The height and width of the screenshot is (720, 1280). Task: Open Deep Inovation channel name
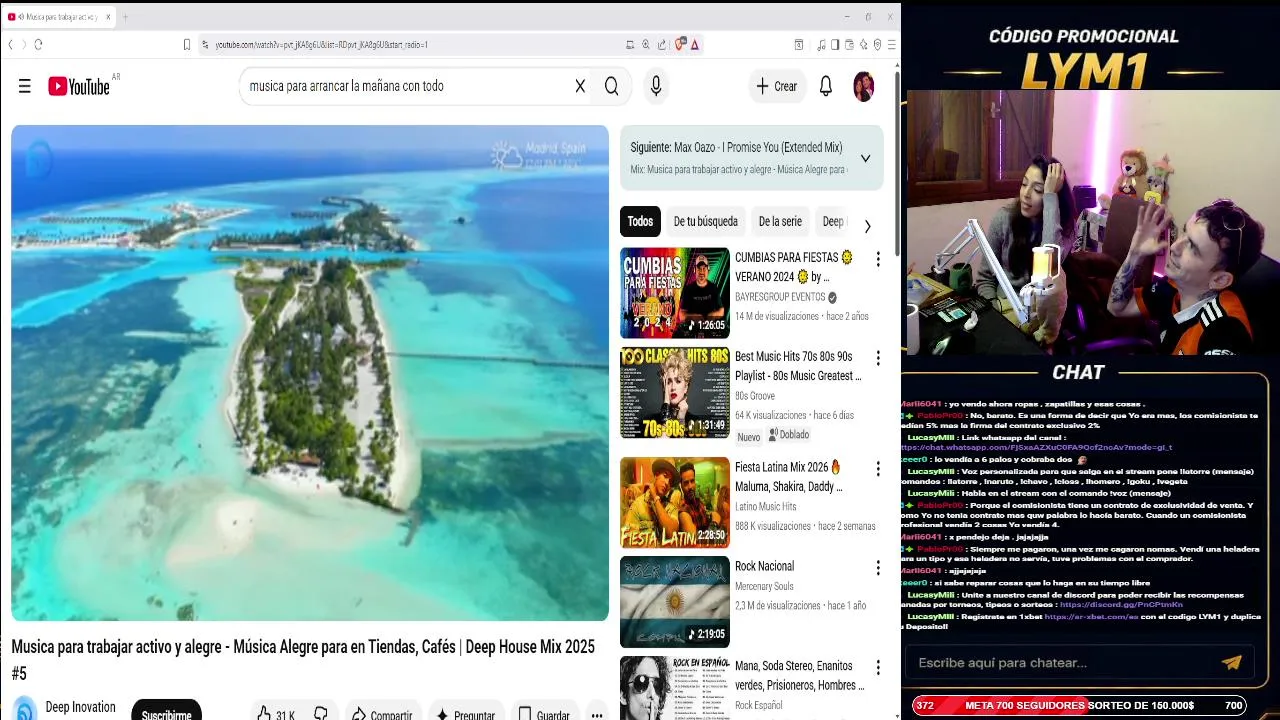pos(80,707)
